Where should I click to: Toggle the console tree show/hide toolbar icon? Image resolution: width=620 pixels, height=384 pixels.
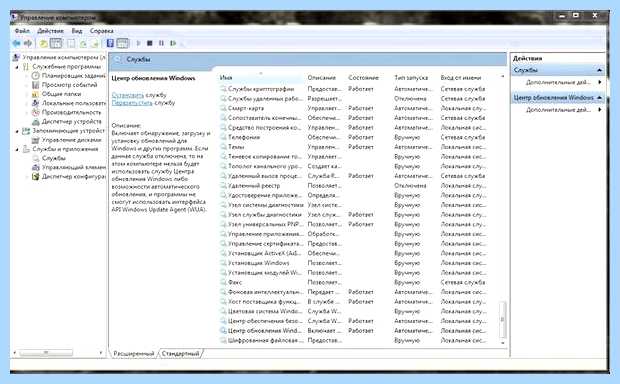pos(56,43)
